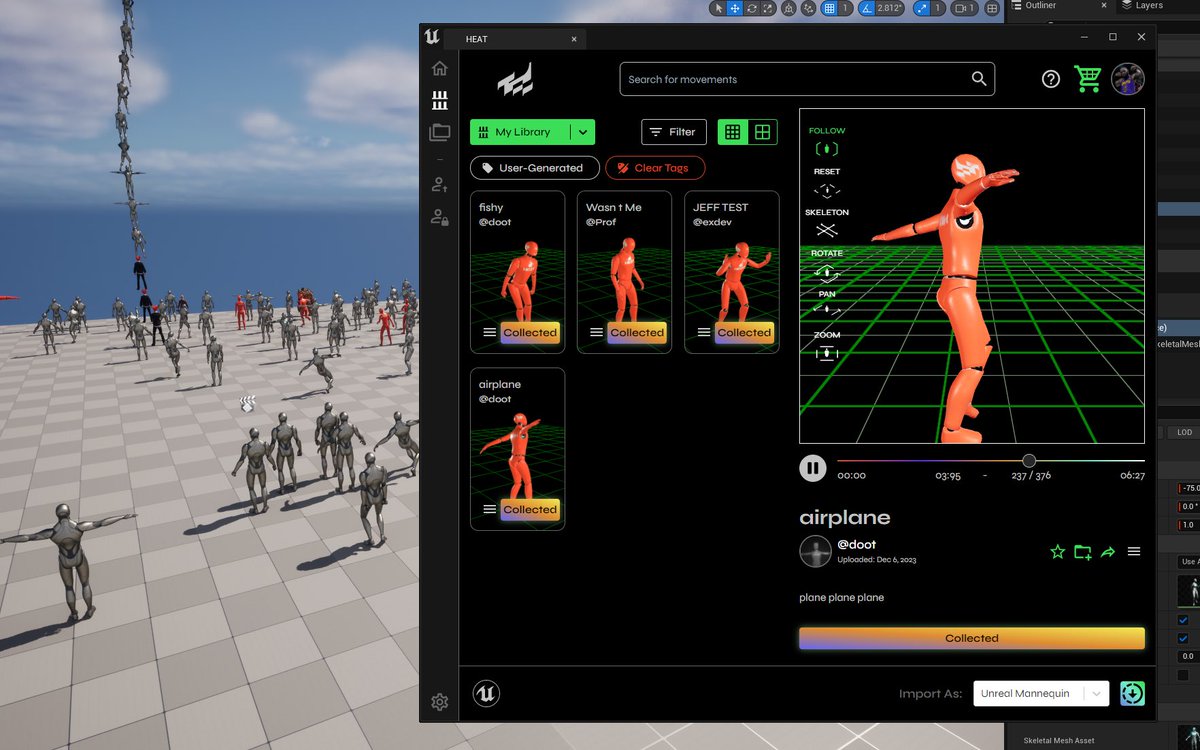Choose the translate tool in viewport toolbar
The width and height of the screenshot is (1200, 750).
pos(735,8)
